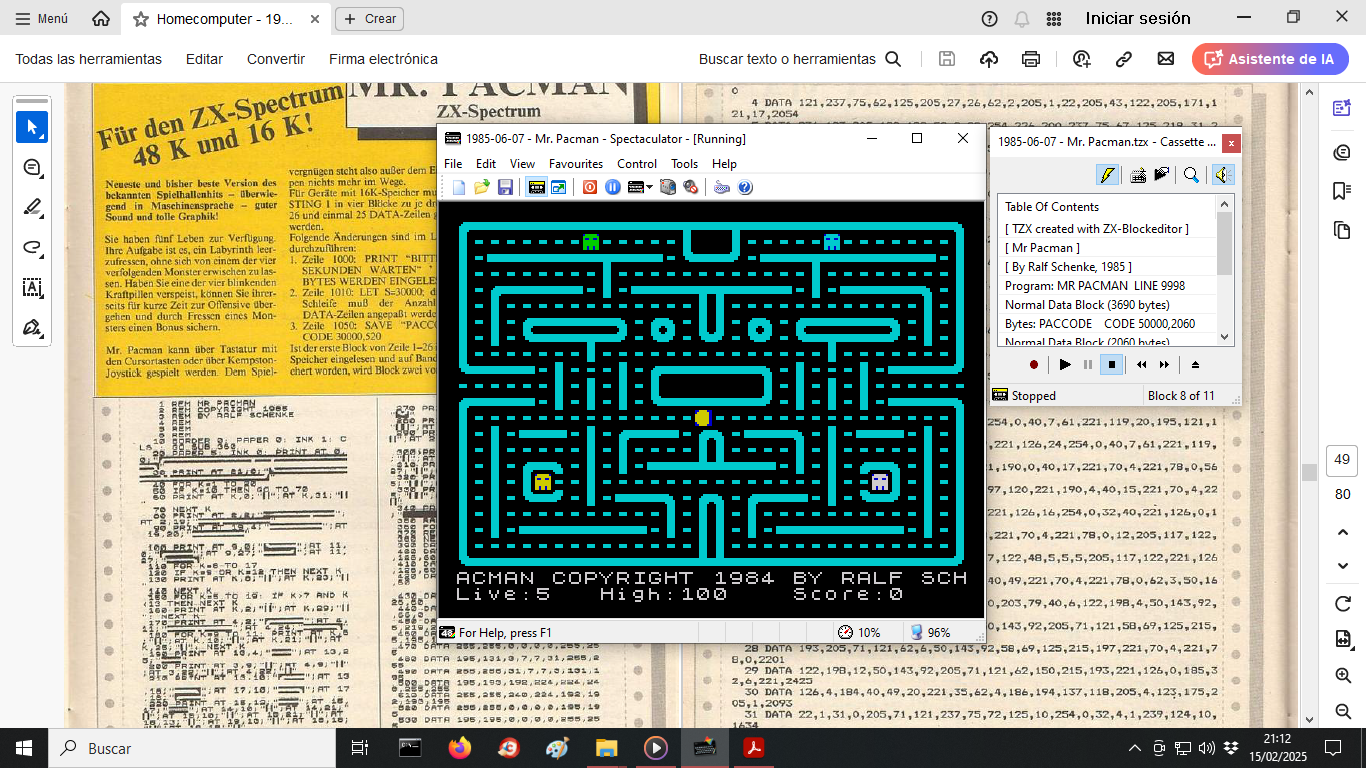The height and width of the screenshot is (768, 1366).
Task: Open Spectaculator Help menu
Action: click(724, 164)
